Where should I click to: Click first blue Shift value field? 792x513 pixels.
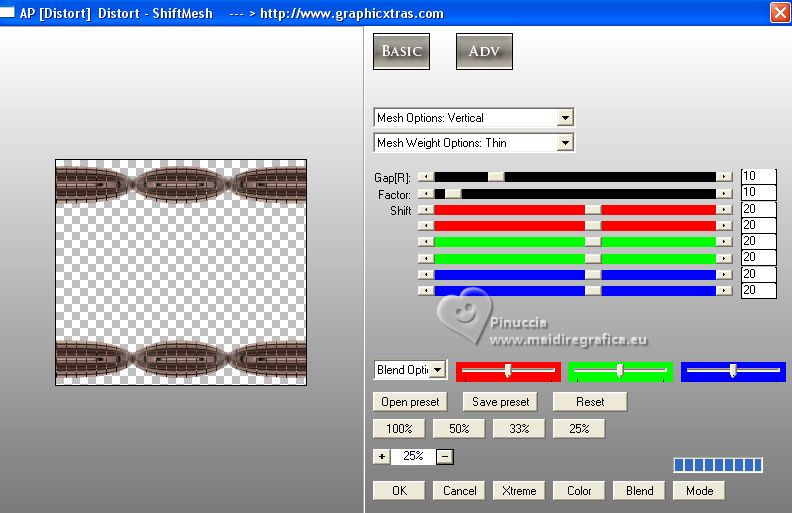click(x=758, y=274)
